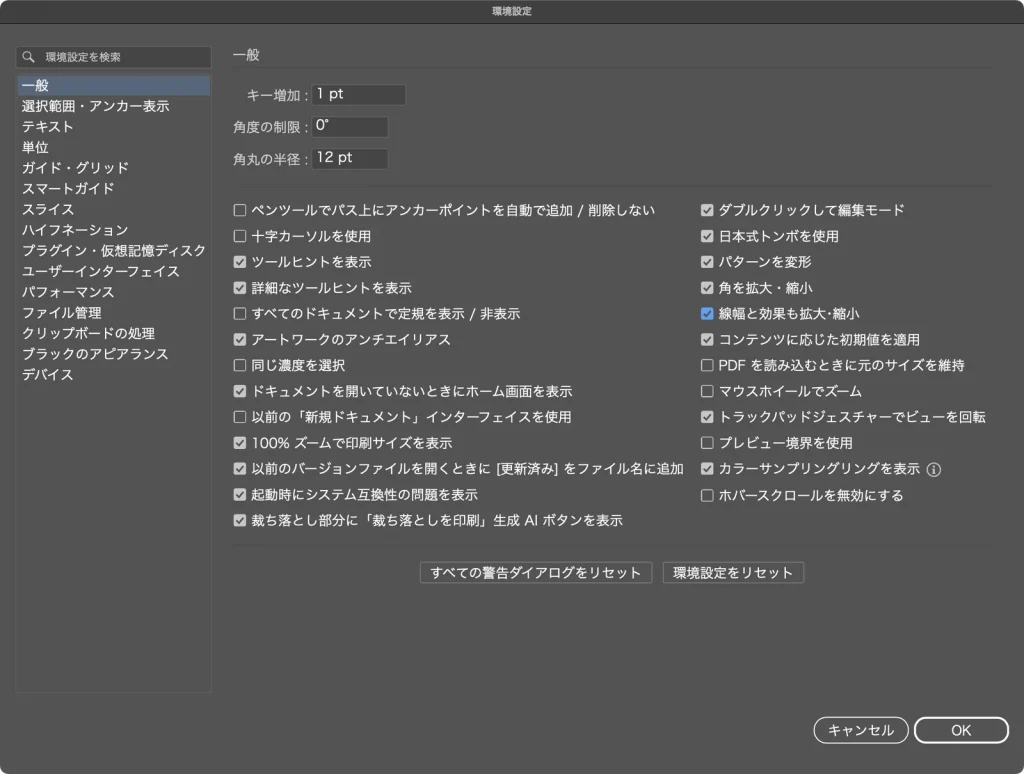Disable 日本式トンボを使用 checkbox
1024x774 pixels.
pyautogui.click(x=707, y=236)
